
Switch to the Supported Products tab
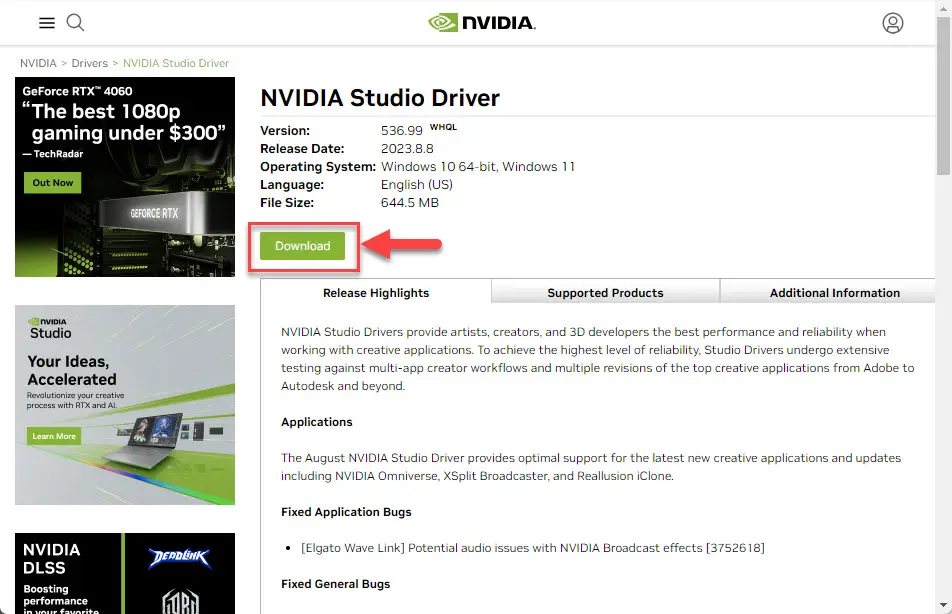click(605, 293)
